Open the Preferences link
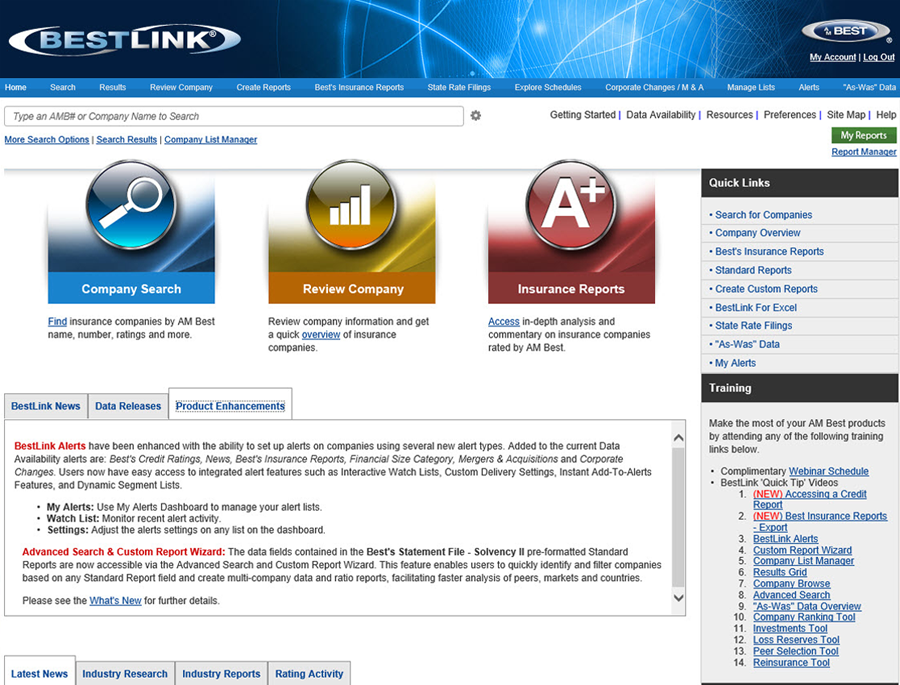The image size is (900, 685). [790, 115]
